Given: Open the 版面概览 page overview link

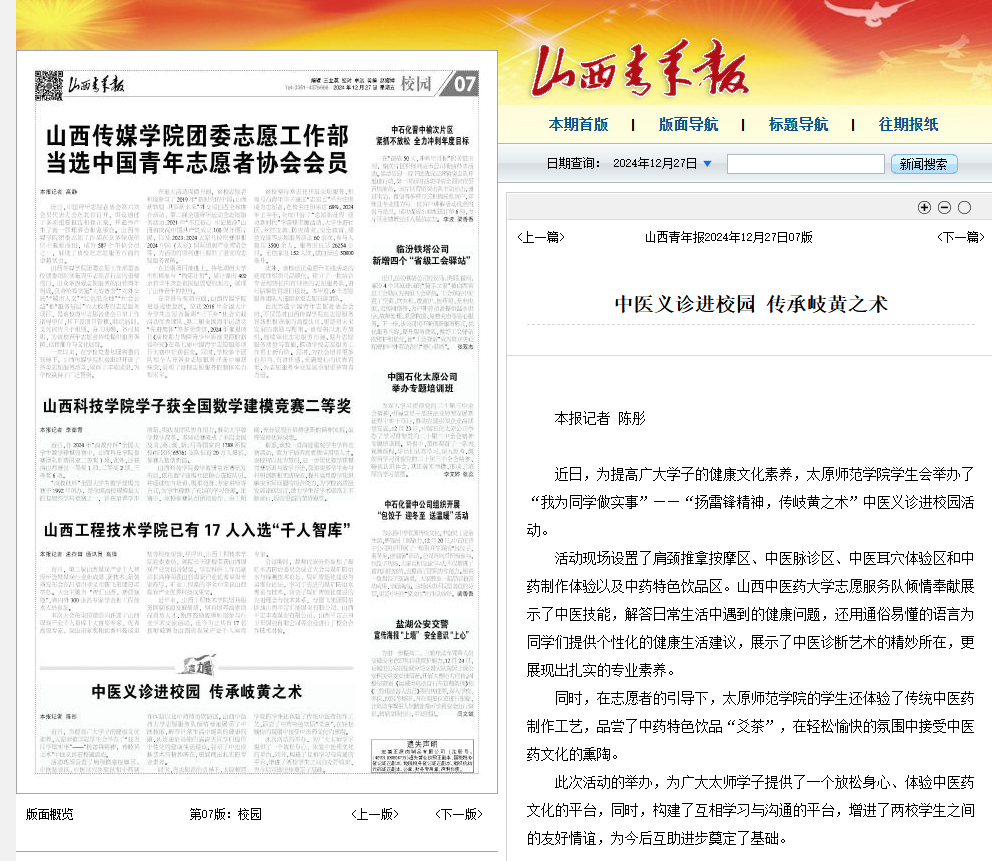Looking at the screenshot, I should tap(50, 814).
